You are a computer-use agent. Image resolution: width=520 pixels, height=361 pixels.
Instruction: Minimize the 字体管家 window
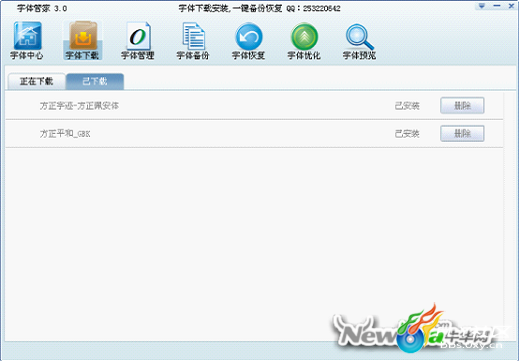(x=497, y=6)
